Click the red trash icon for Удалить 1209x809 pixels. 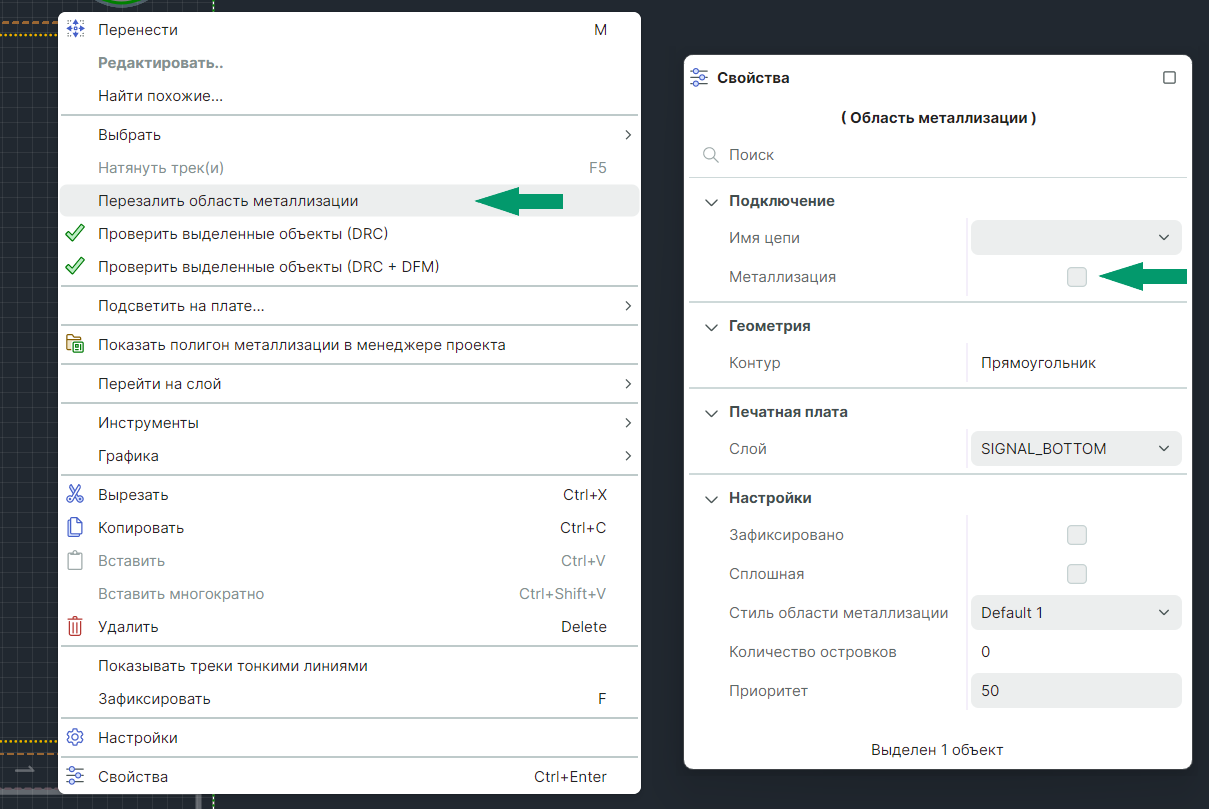point(75,627)
